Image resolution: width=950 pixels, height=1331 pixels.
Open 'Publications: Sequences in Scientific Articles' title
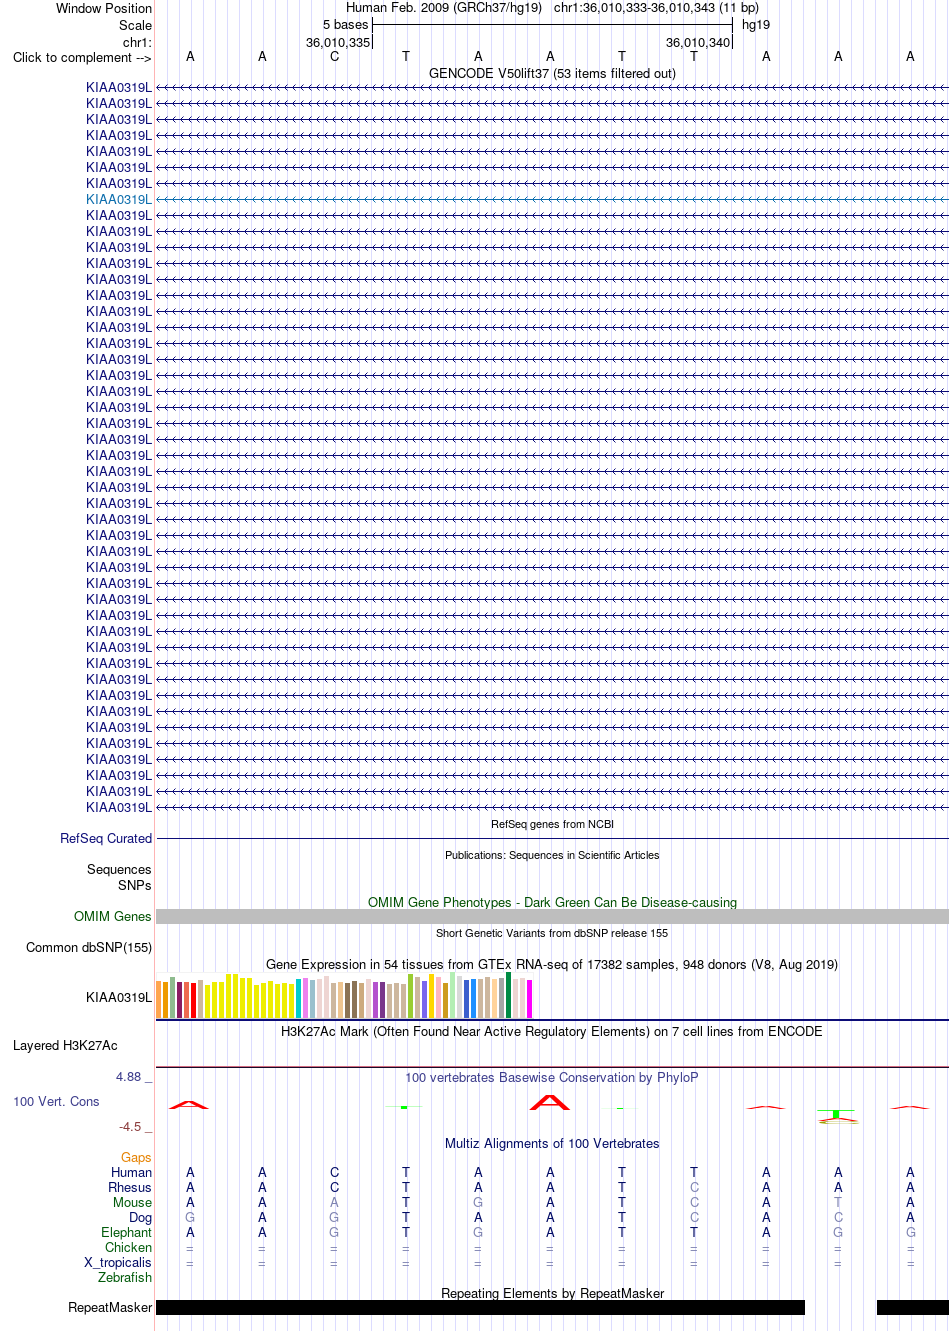pos(552,855)
